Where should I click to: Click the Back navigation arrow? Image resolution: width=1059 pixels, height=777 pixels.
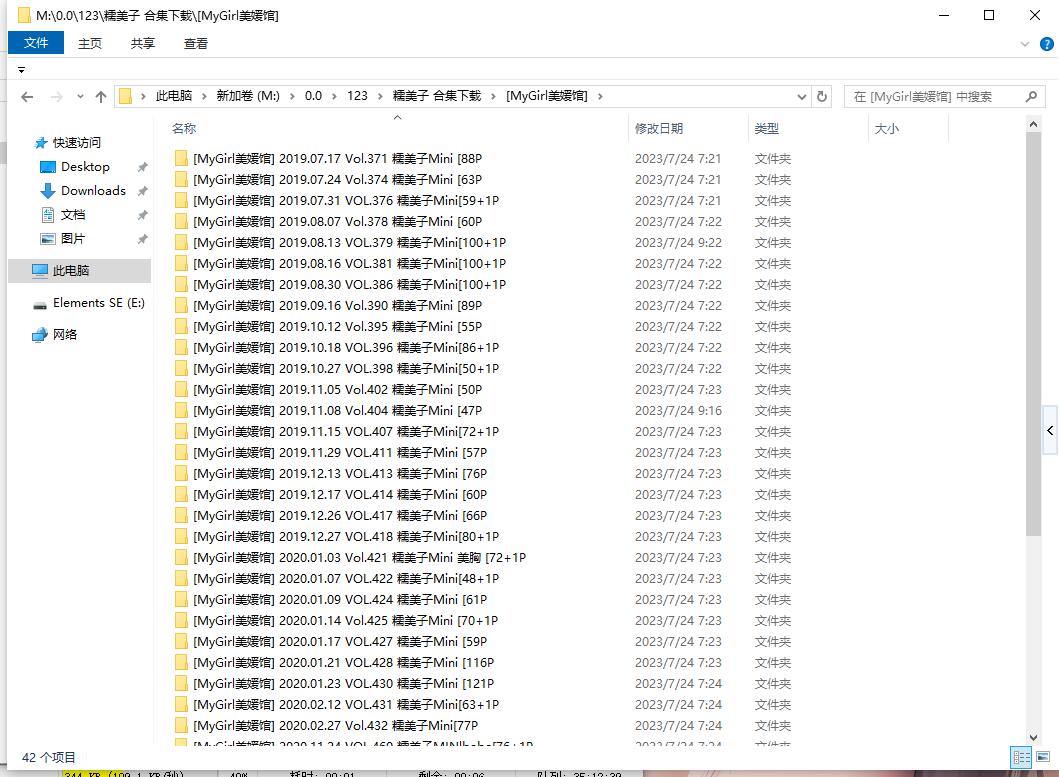27,97
